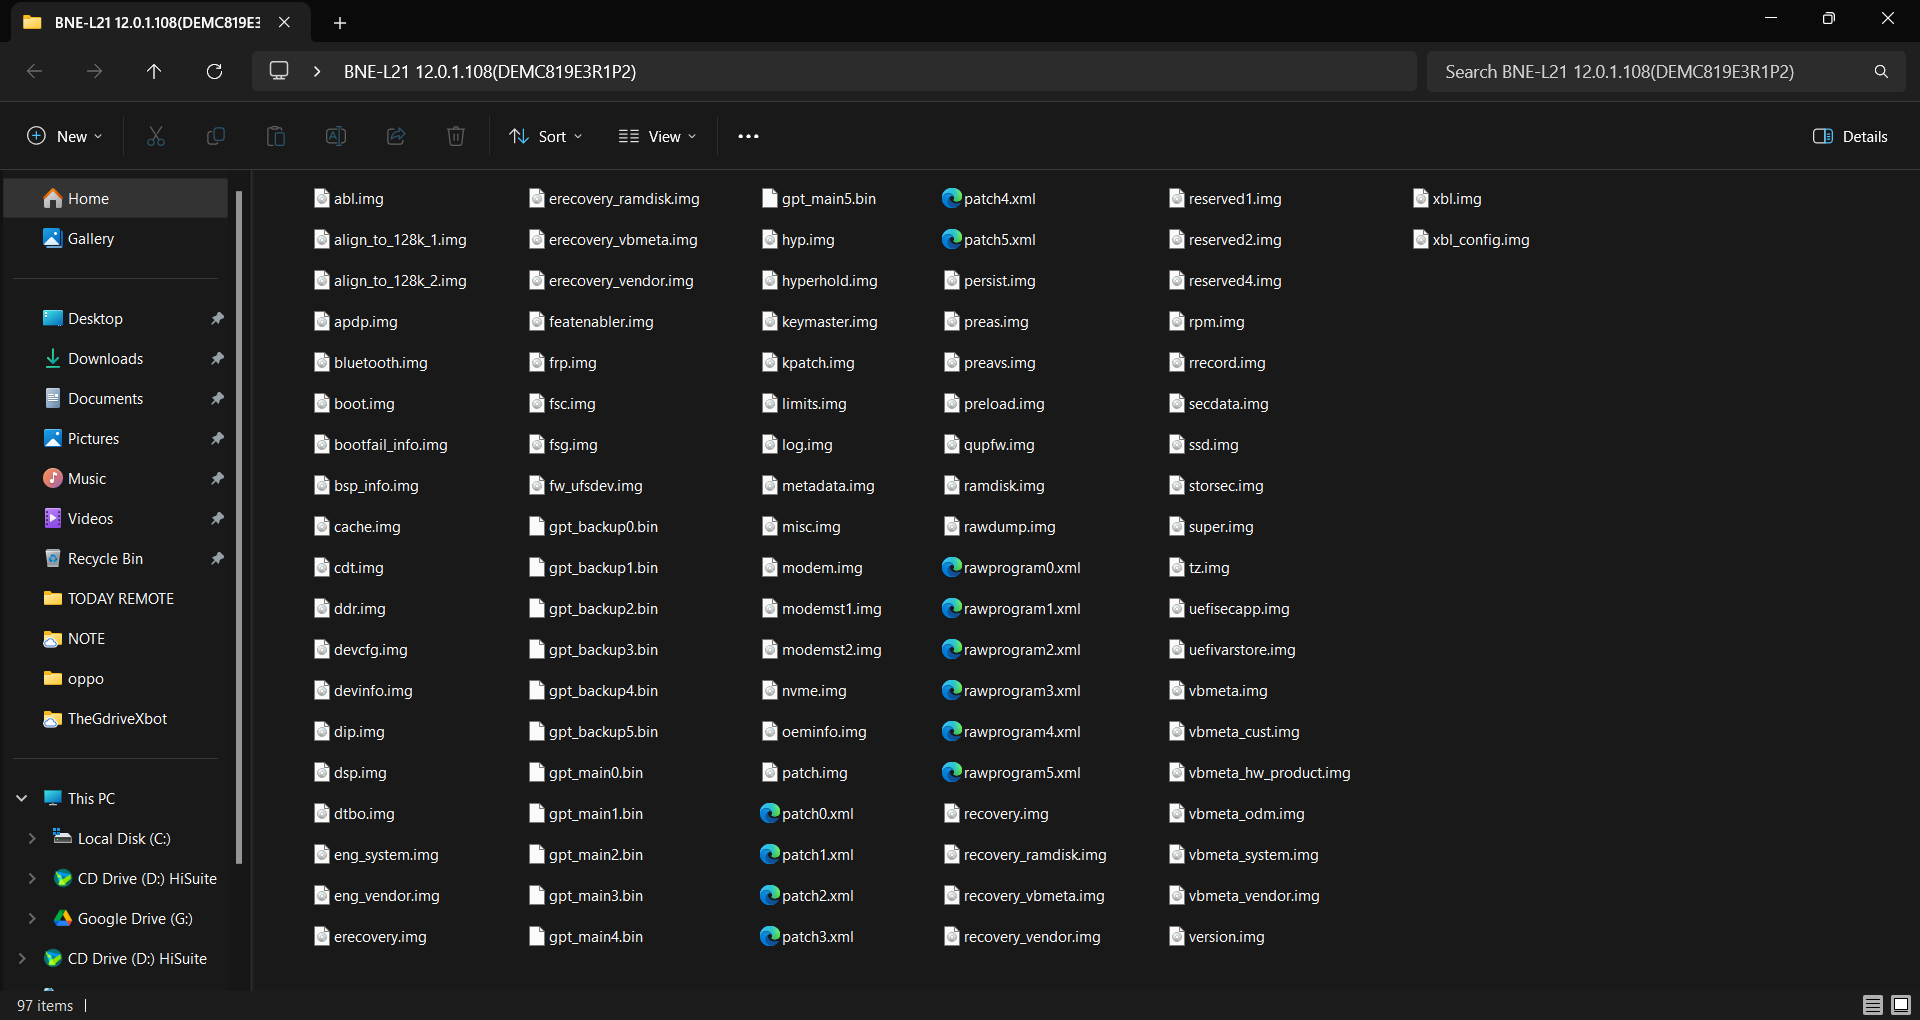Click the navigation pane scrollbar
Viewport: 1920px width, 1020px height.
click(239, 526)
